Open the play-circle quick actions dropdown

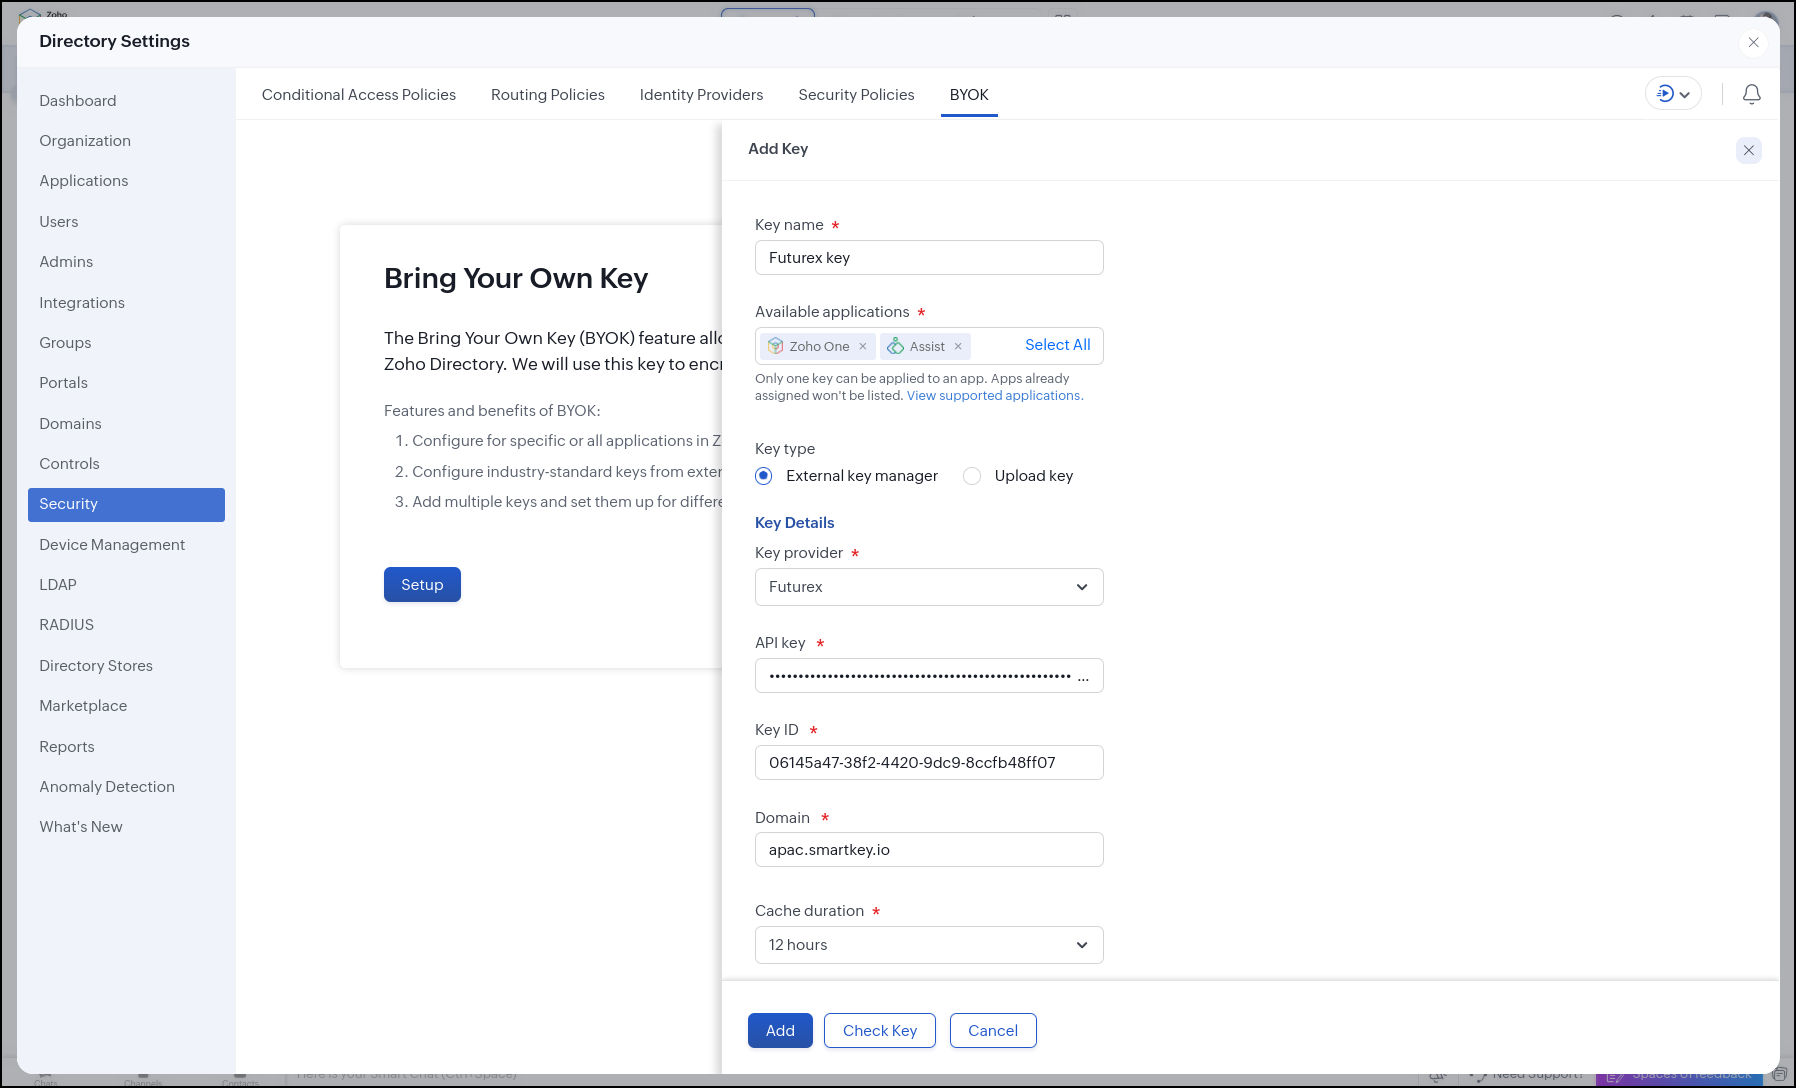(1673, 94)
